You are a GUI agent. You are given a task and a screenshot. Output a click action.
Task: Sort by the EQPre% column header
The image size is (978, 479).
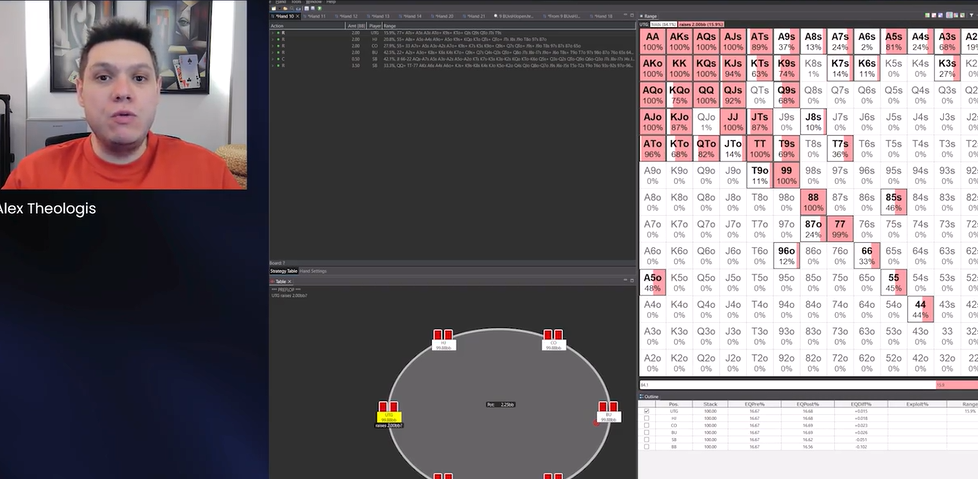coord(754,404)
